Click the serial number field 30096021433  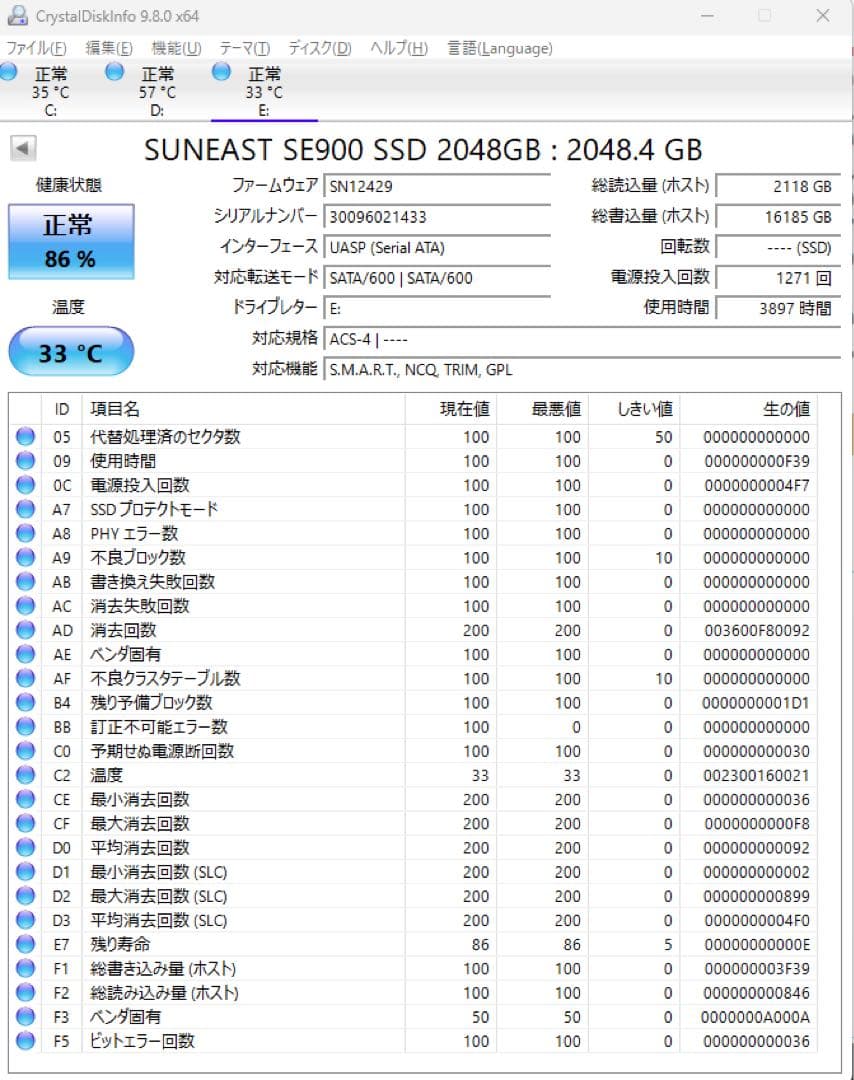437,217
